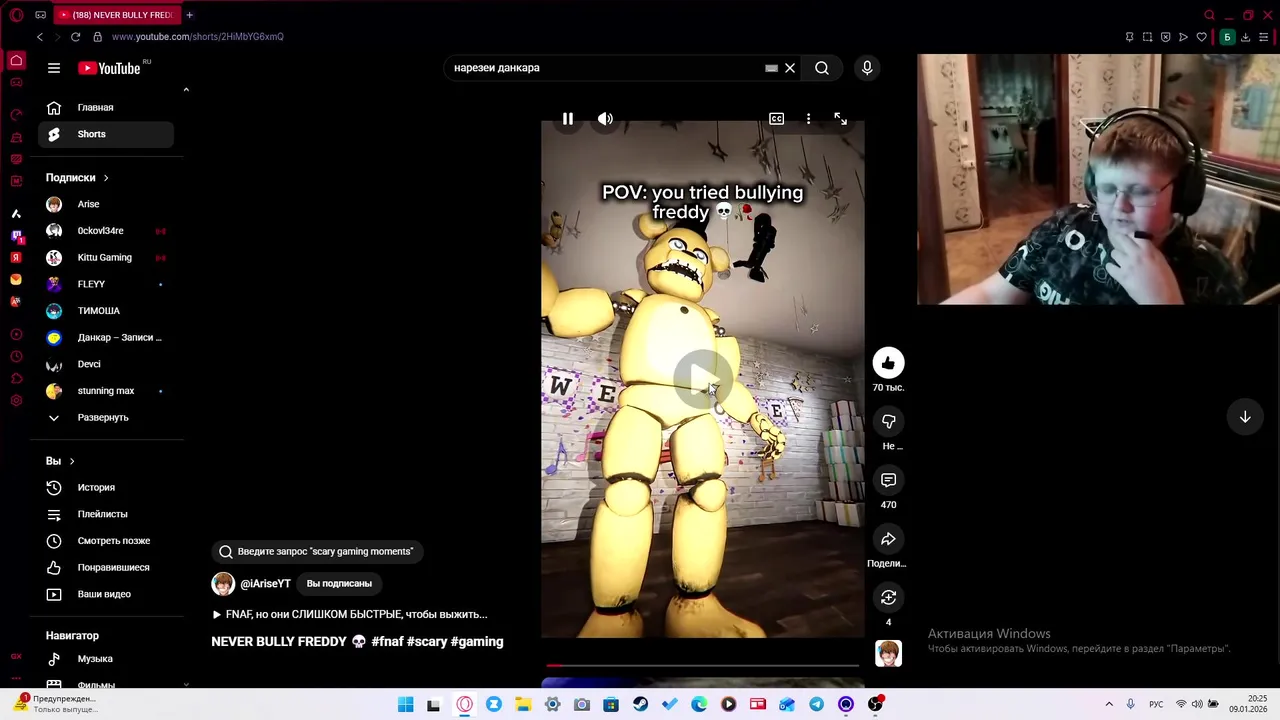The image size is (1280, 720).
Task: Open Понравившиеся videos
Action: [x=106, y=567]
